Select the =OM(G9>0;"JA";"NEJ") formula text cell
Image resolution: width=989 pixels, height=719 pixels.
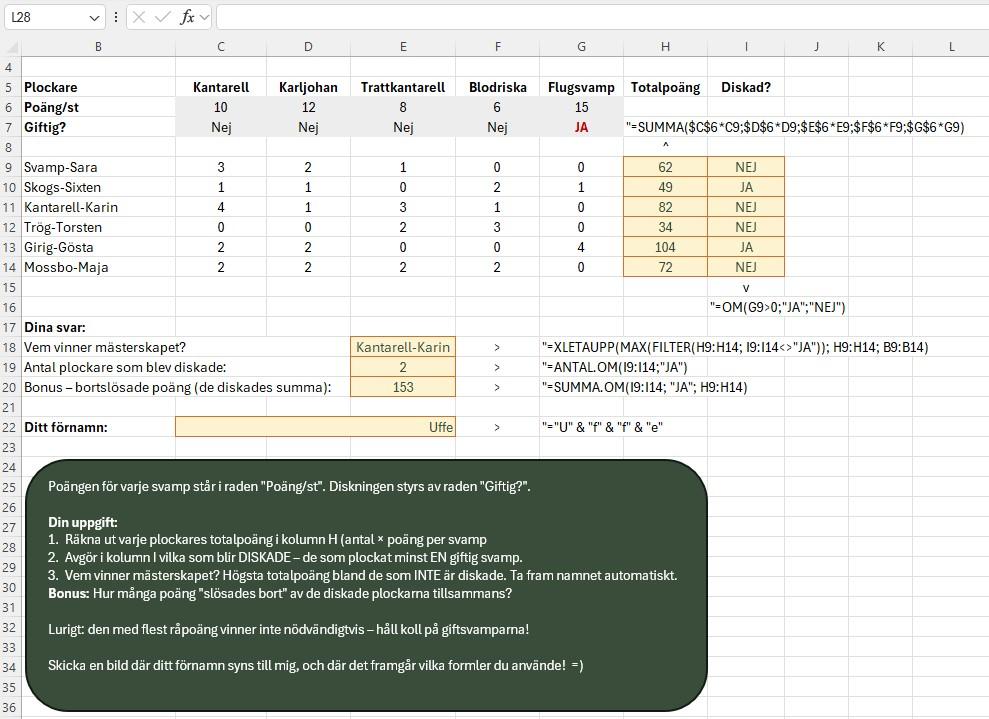(x=777, y=307)
